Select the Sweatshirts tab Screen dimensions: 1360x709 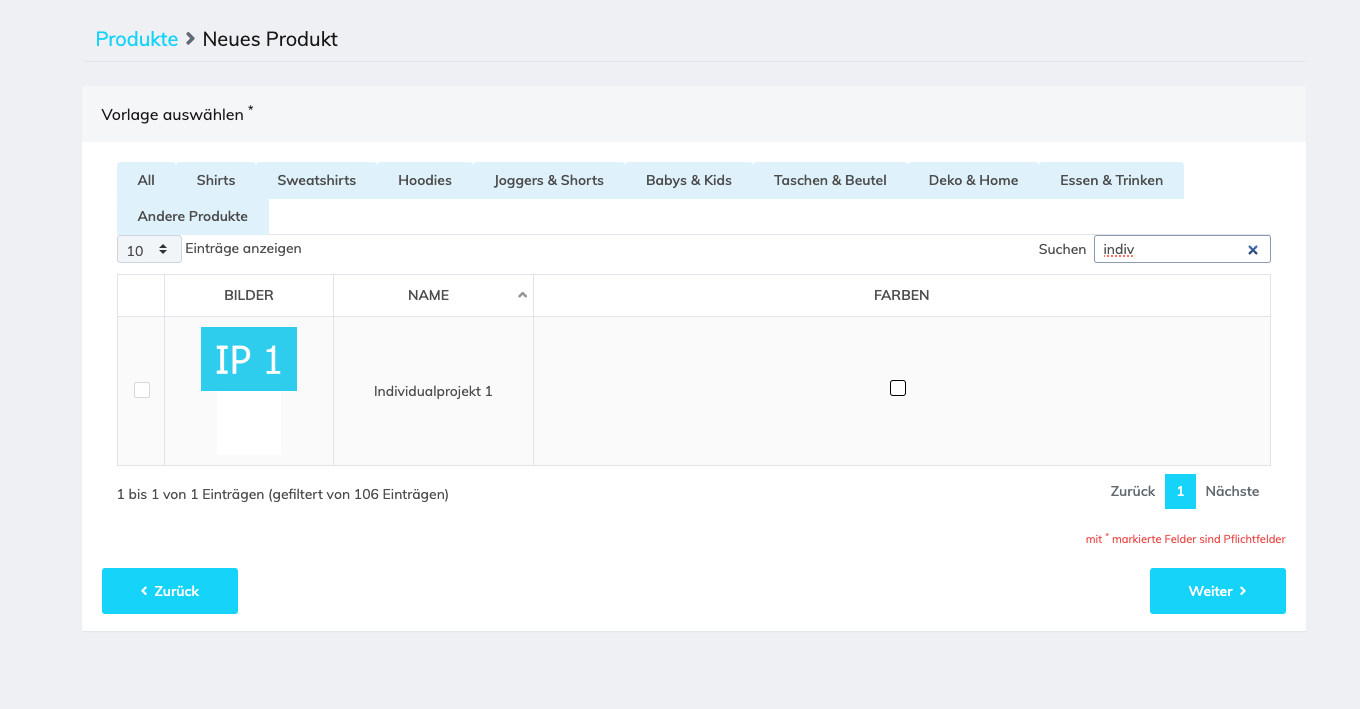click(x=317, y=180)
